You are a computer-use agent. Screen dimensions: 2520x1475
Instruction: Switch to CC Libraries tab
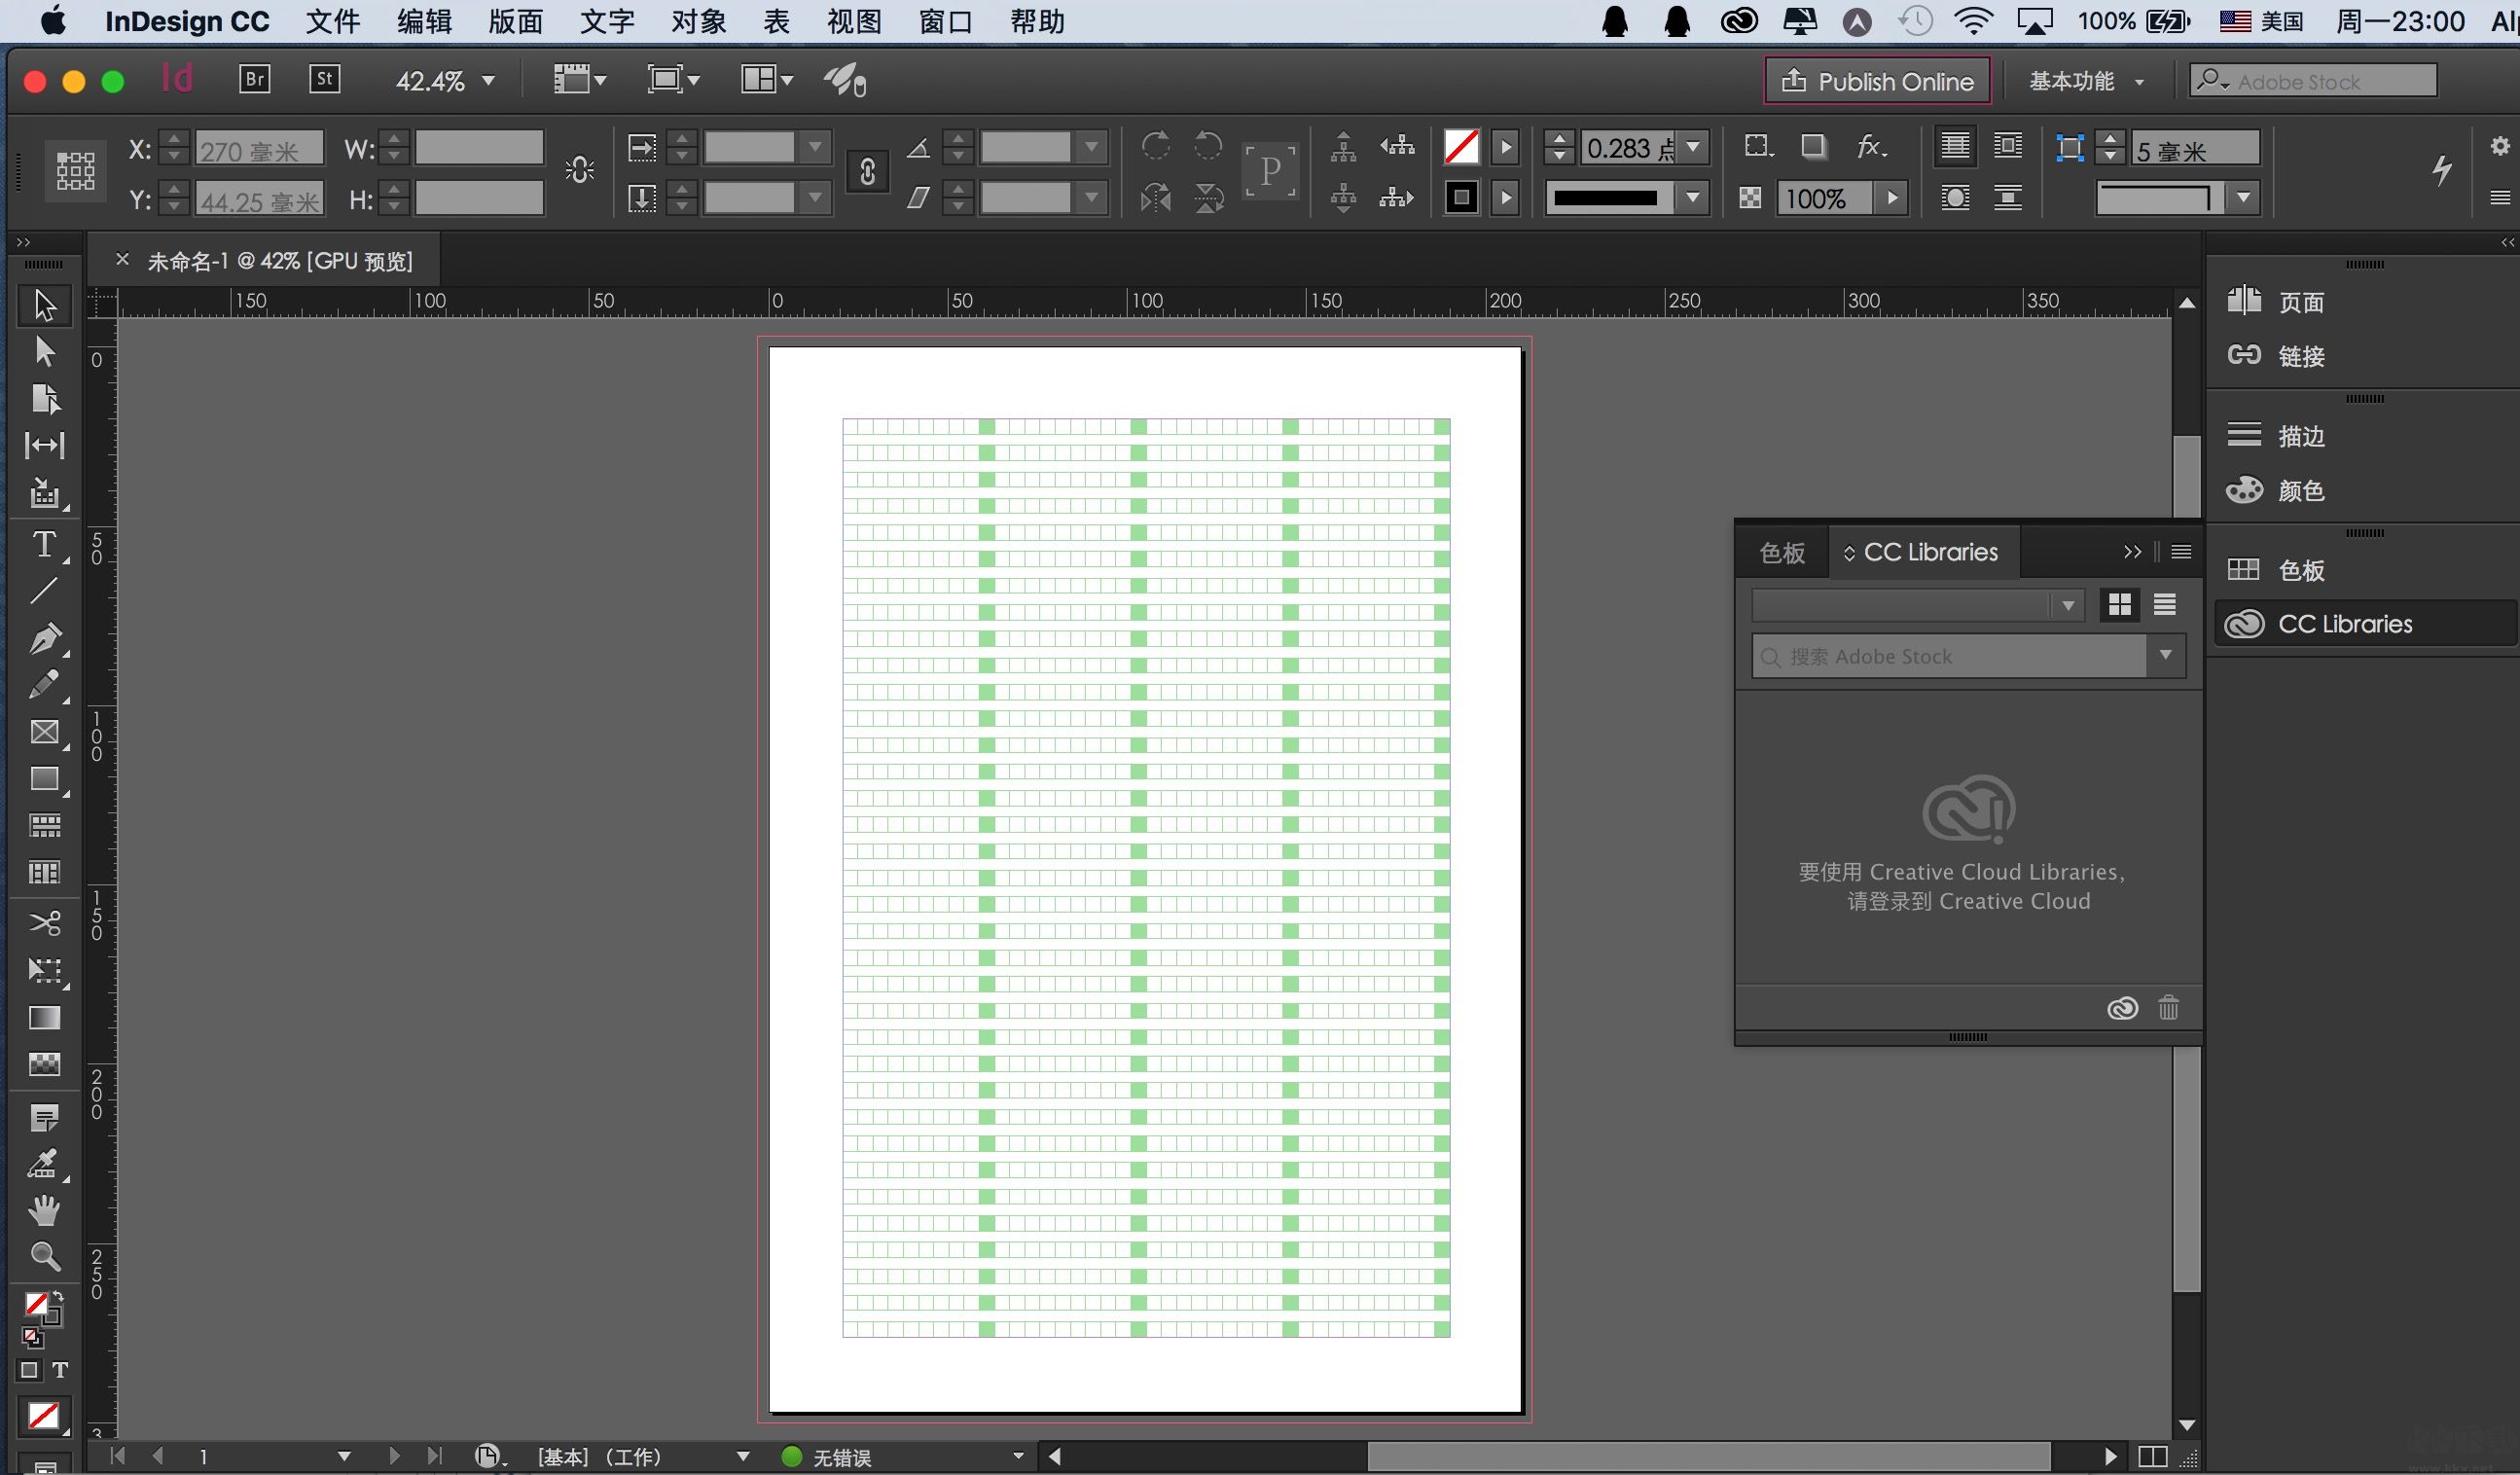pos(1926,550)
